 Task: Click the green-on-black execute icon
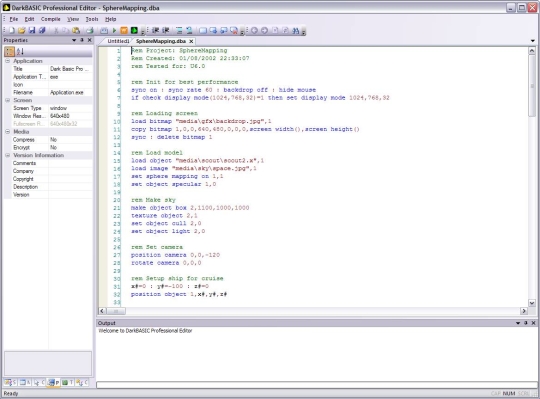click(x=134, y=31)
